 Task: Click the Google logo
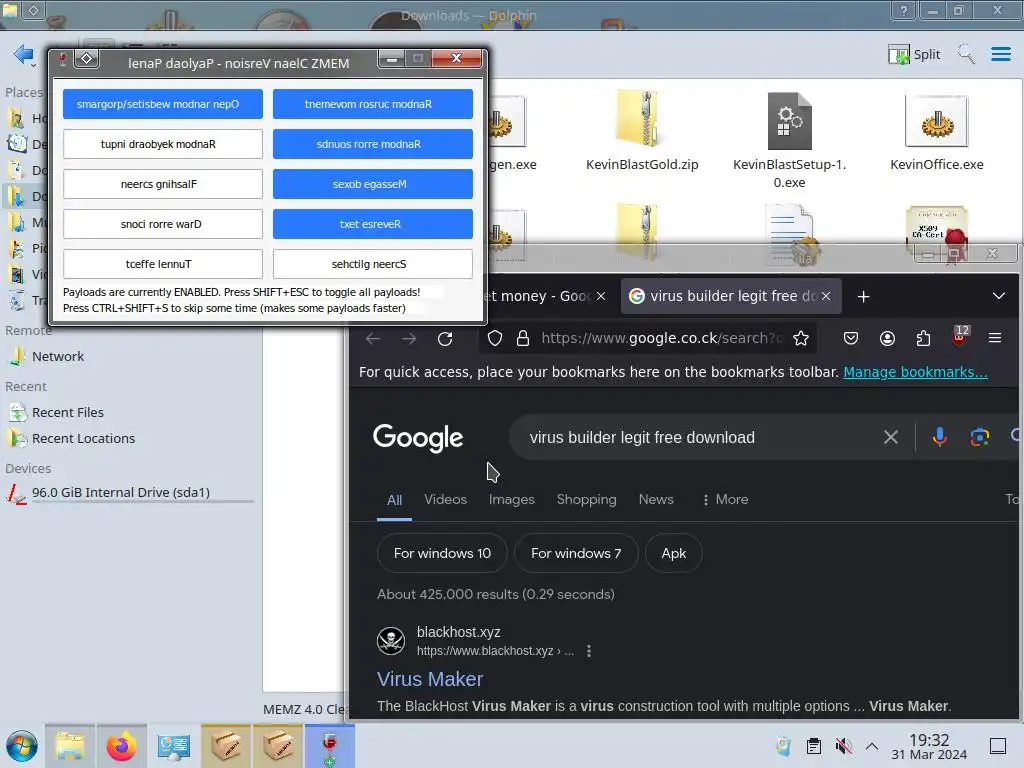418,438
